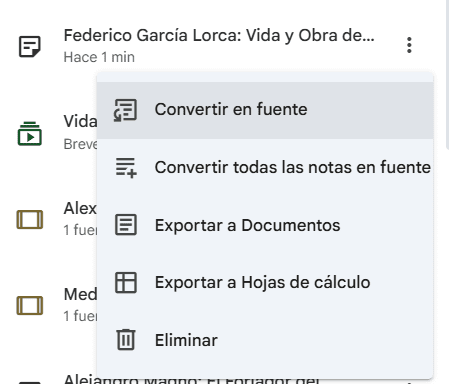Select Exportar a Documentos option

pos(265,225)
